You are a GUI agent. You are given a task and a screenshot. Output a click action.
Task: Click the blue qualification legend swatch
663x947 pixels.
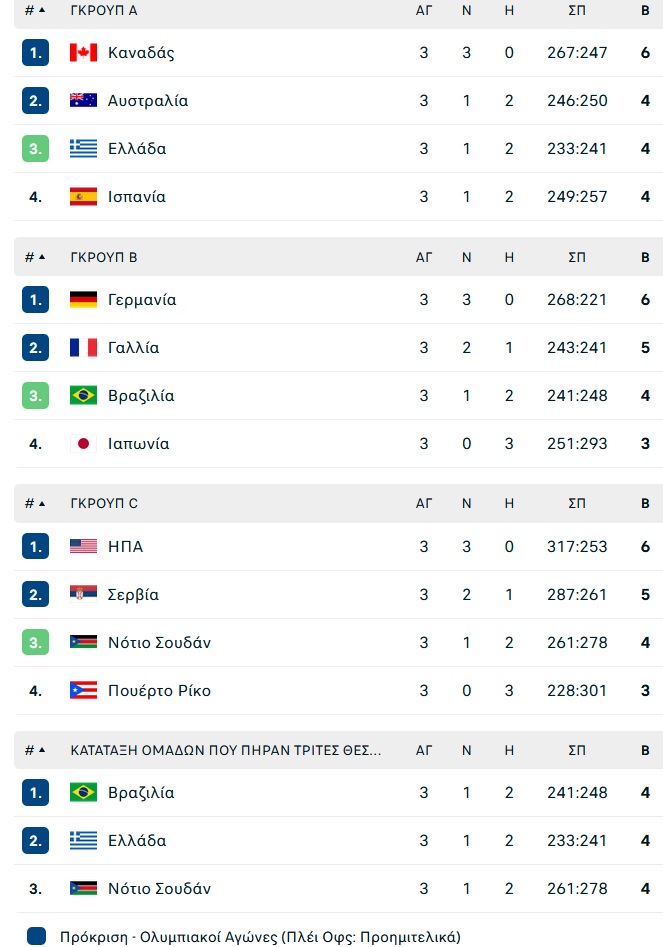tap(37, 936)
